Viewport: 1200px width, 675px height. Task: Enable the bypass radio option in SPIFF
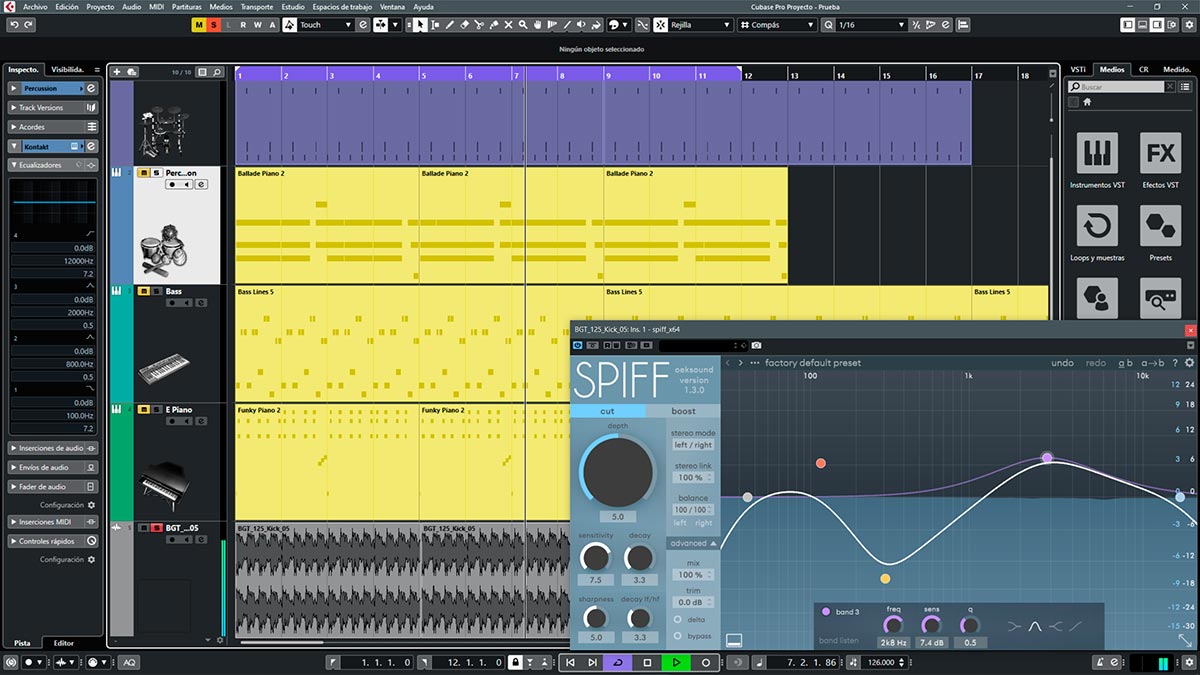(x=677, y=635)
